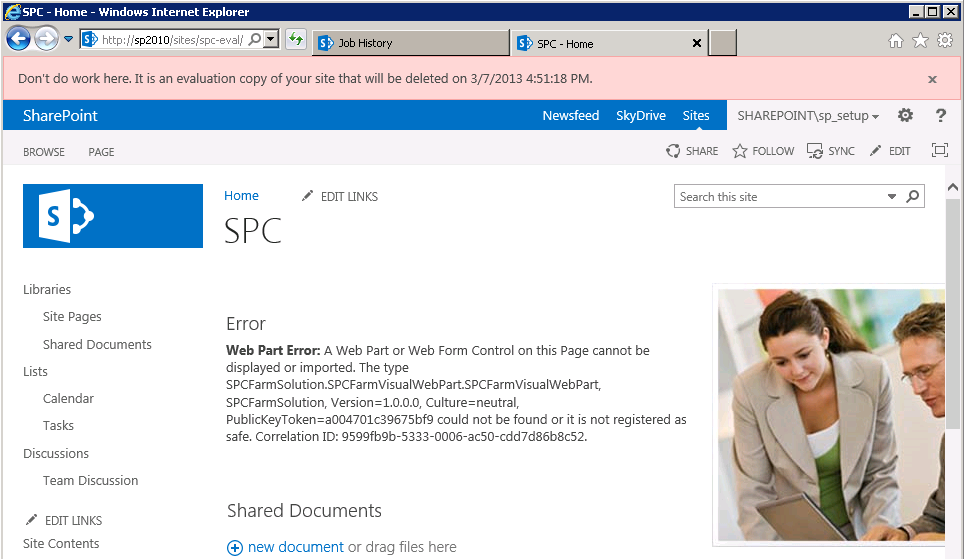Open Sites in the top bar
The image size is (964, 559).
pos(696,116)
